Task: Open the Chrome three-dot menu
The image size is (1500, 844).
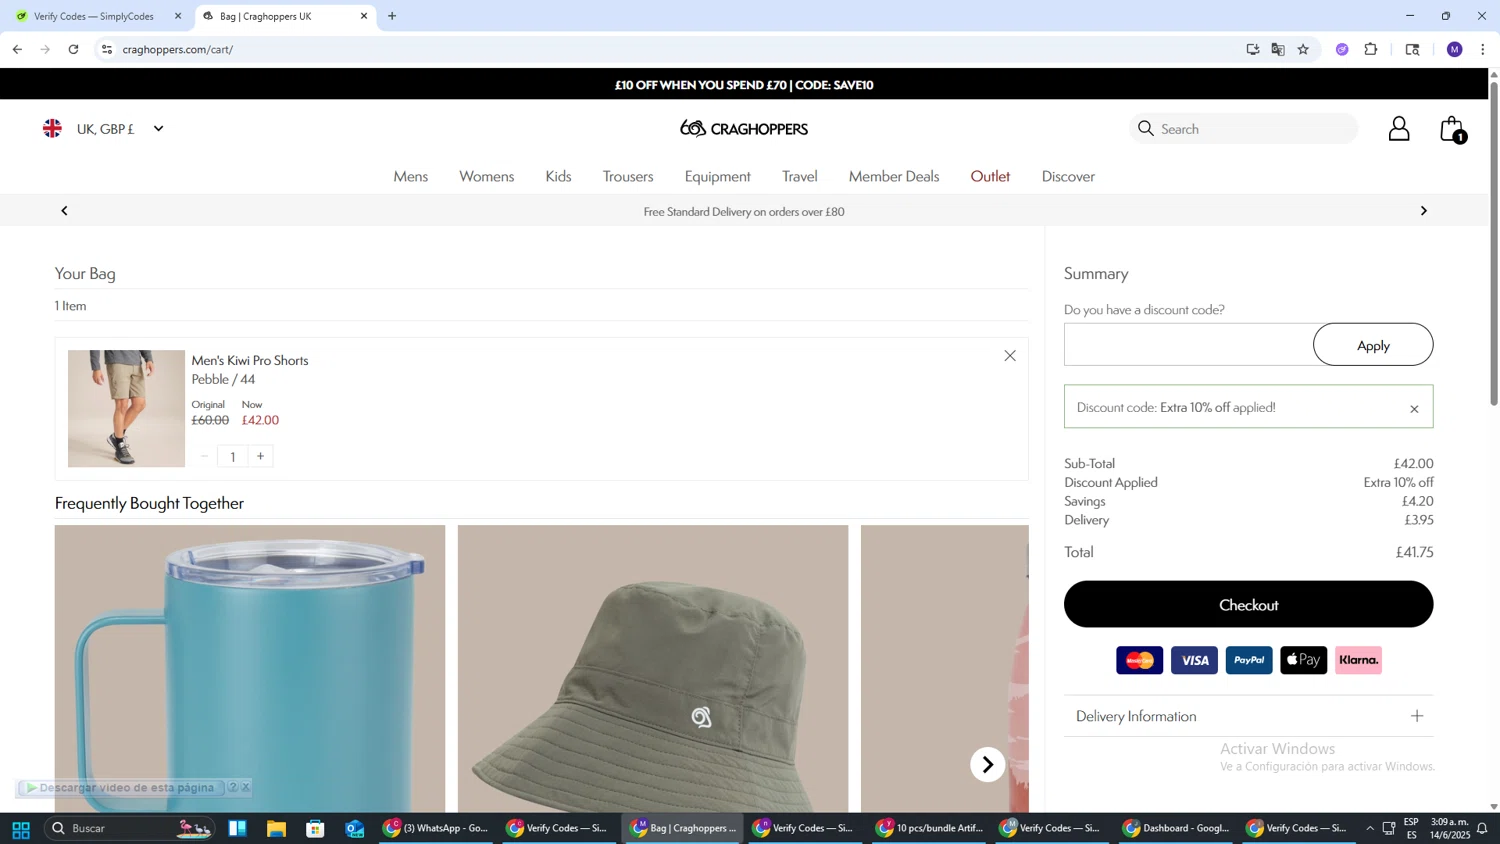Action: tap(1483, 49)
